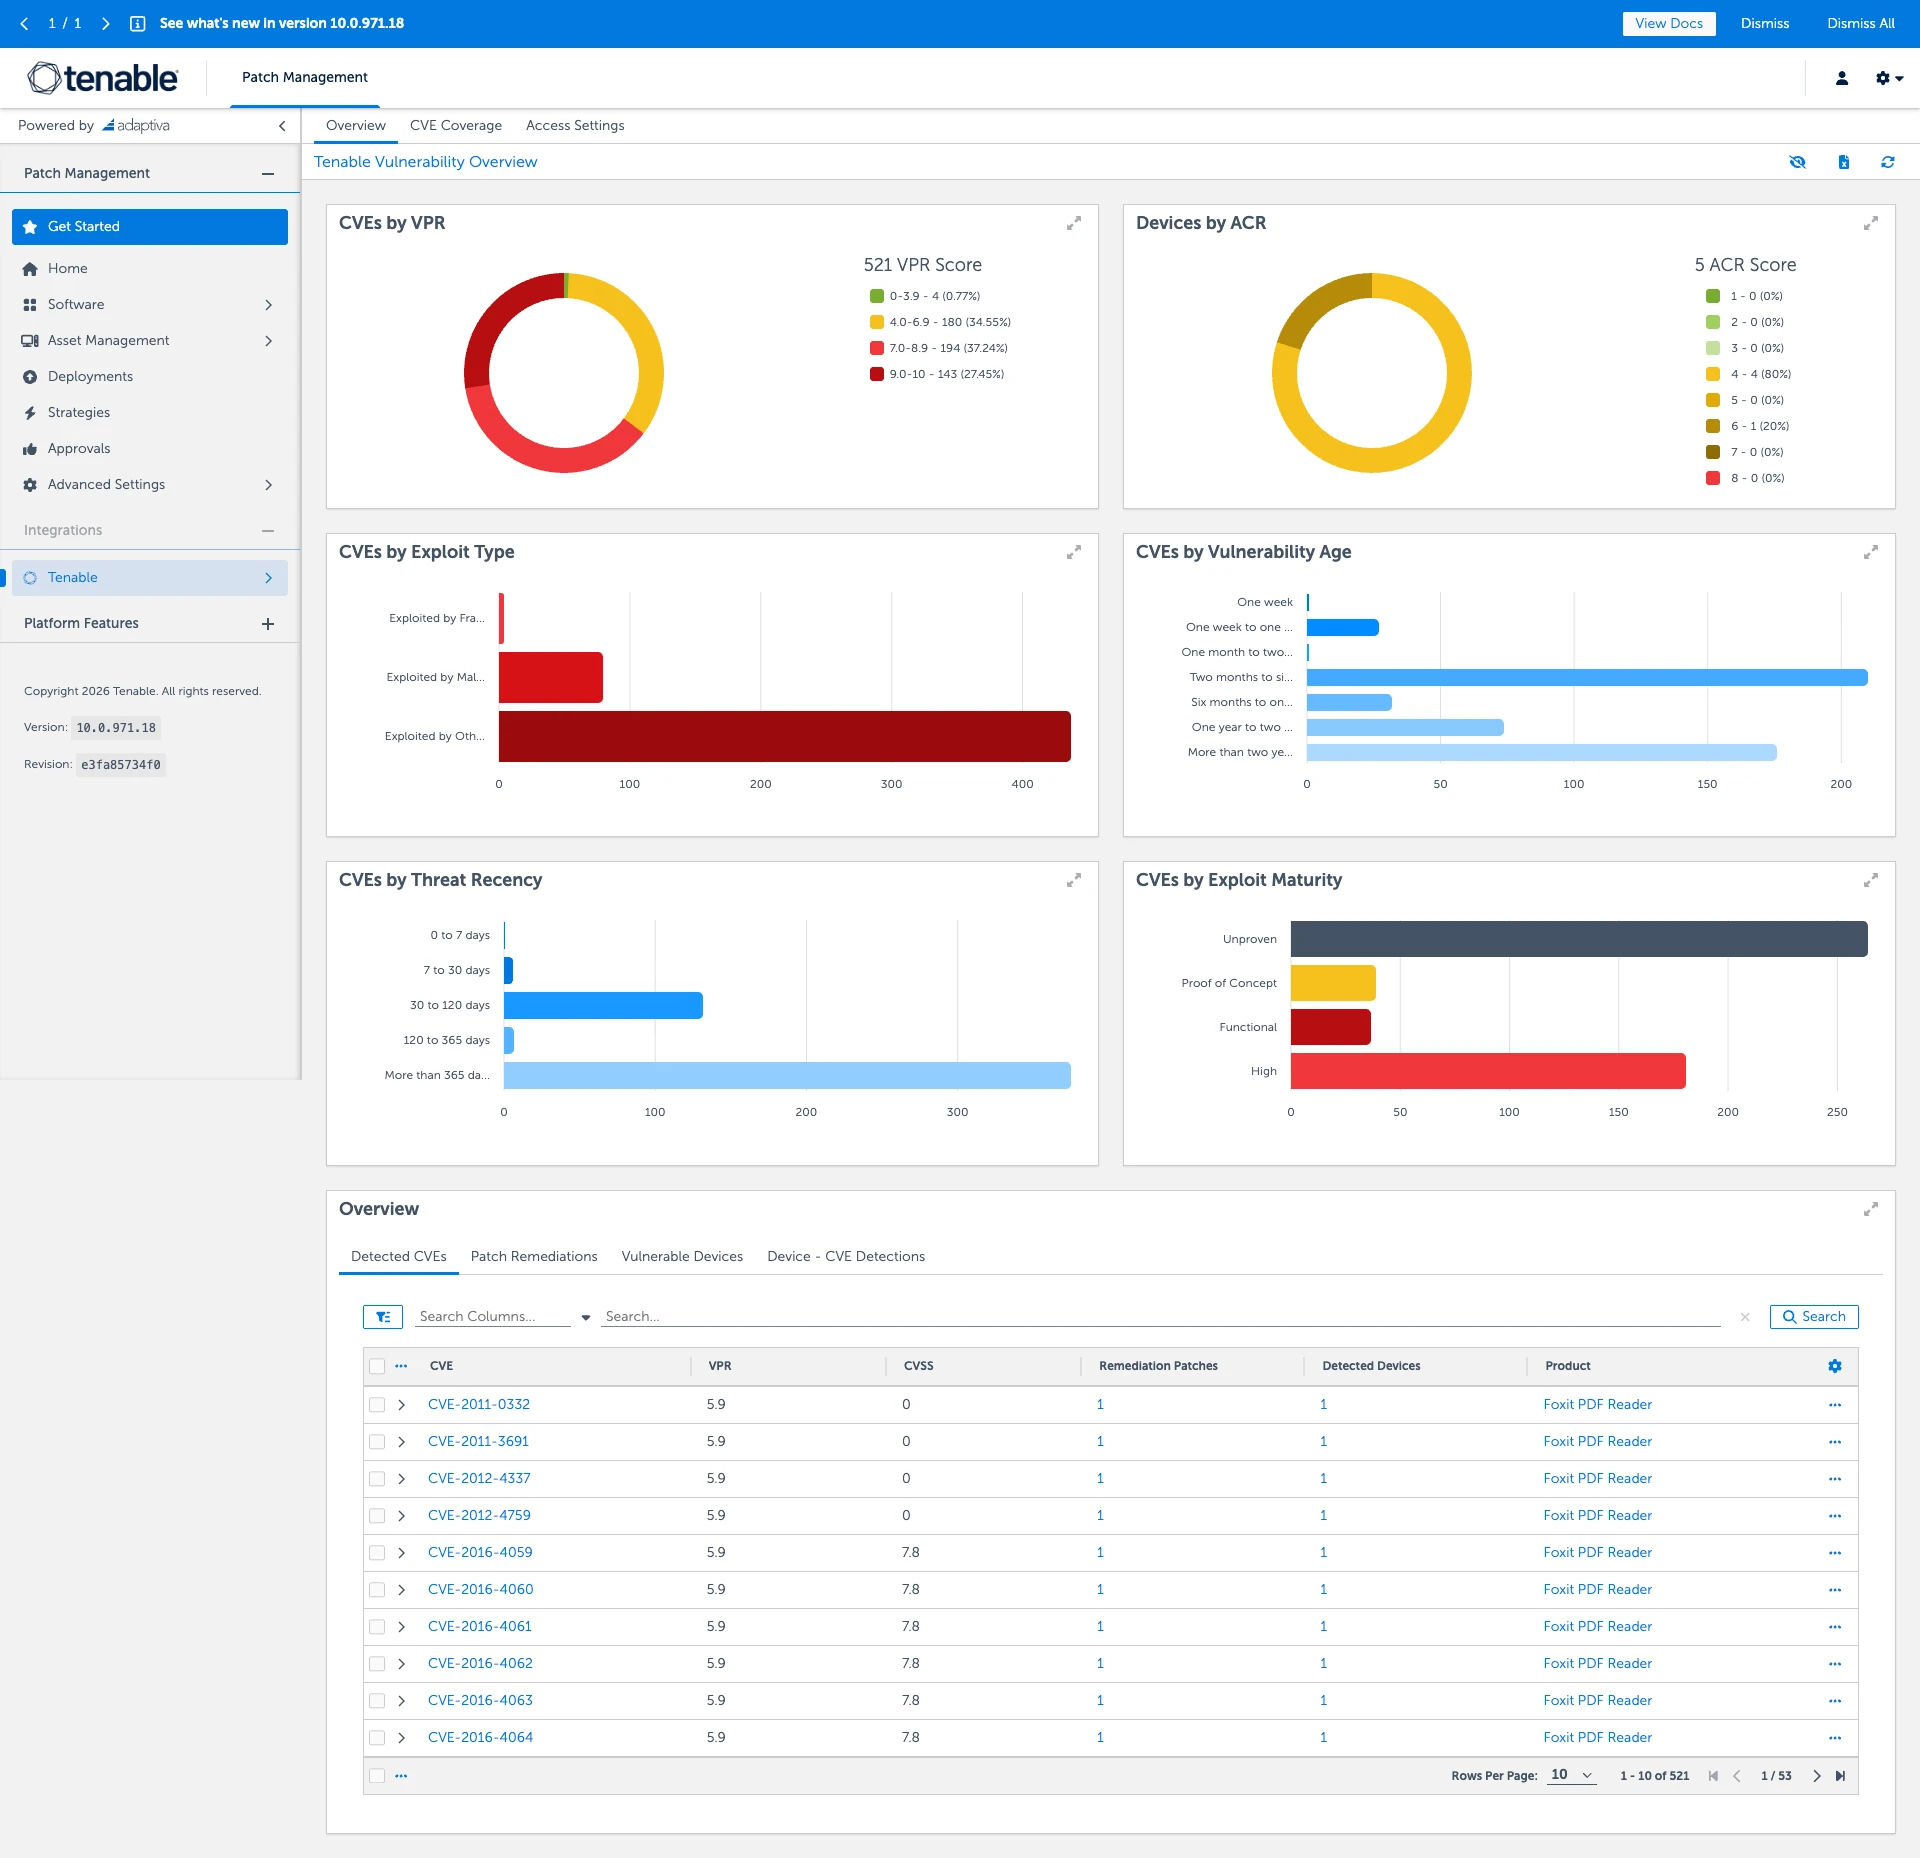Open Deployments in the sidebar
Screen dimensions: 1920x1858
pyautogui.click(x=150, y=377)
